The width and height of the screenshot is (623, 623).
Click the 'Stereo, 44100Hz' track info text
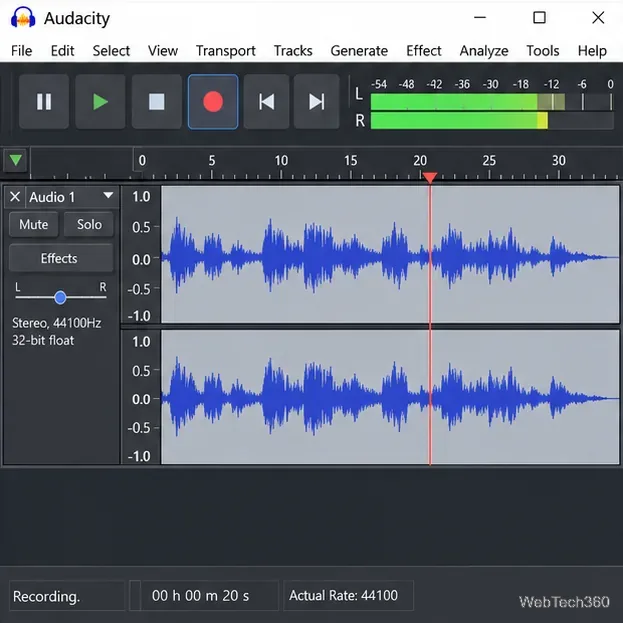[56, 323]
